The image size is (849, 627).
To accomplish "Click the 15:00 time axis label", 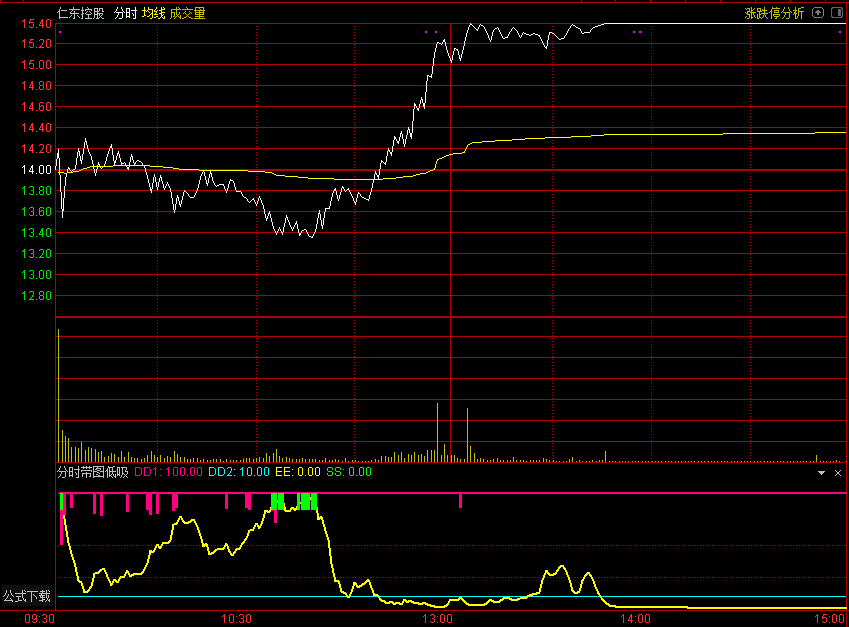I will pyautogui.click(x=829, y=619).
